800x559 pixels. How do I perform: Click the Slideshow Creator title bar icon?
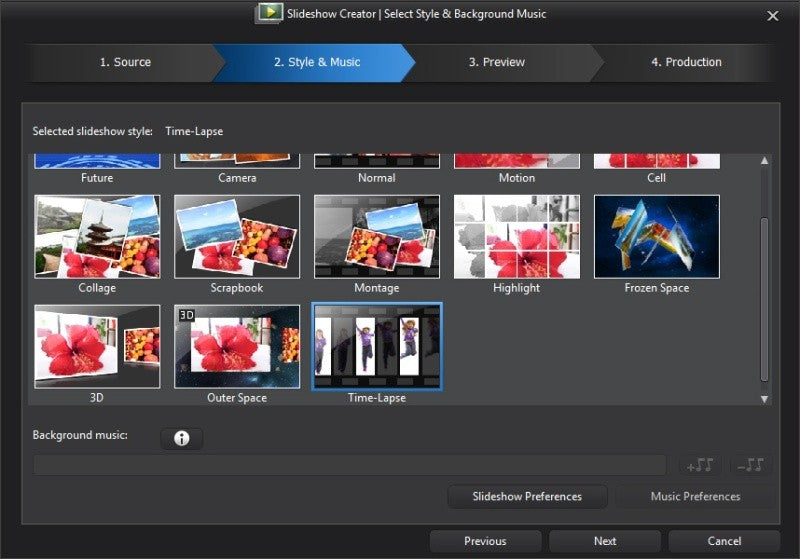coord(269,13)
